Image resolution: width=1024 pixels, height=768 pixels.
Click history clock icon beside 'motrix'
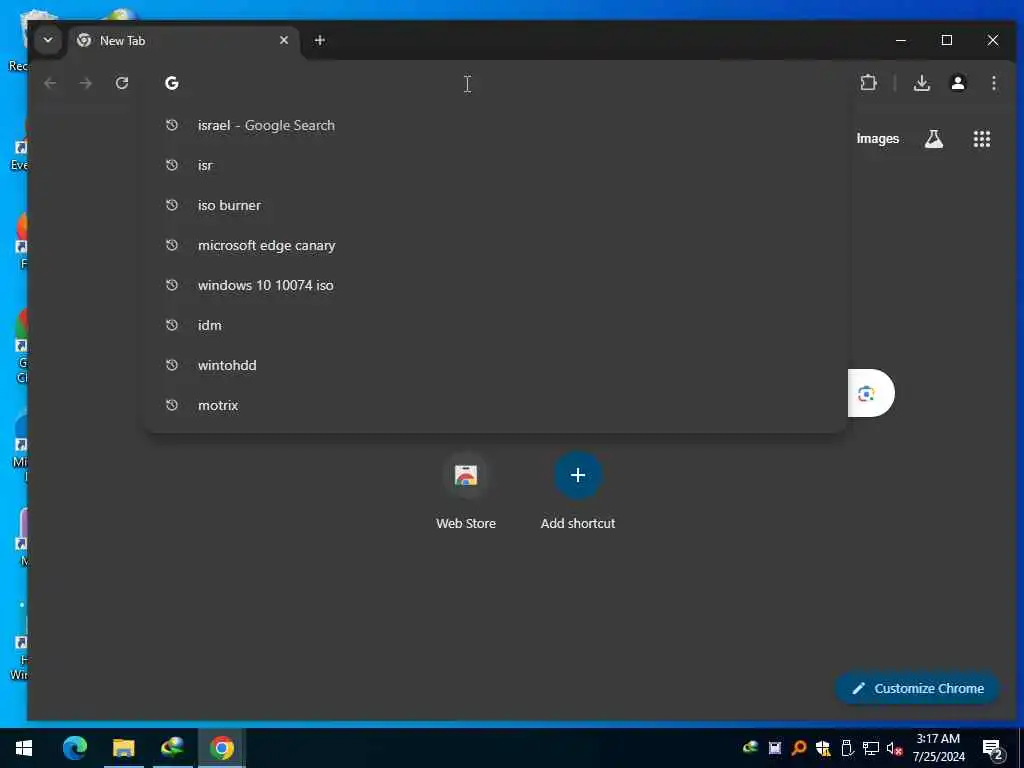172,405
